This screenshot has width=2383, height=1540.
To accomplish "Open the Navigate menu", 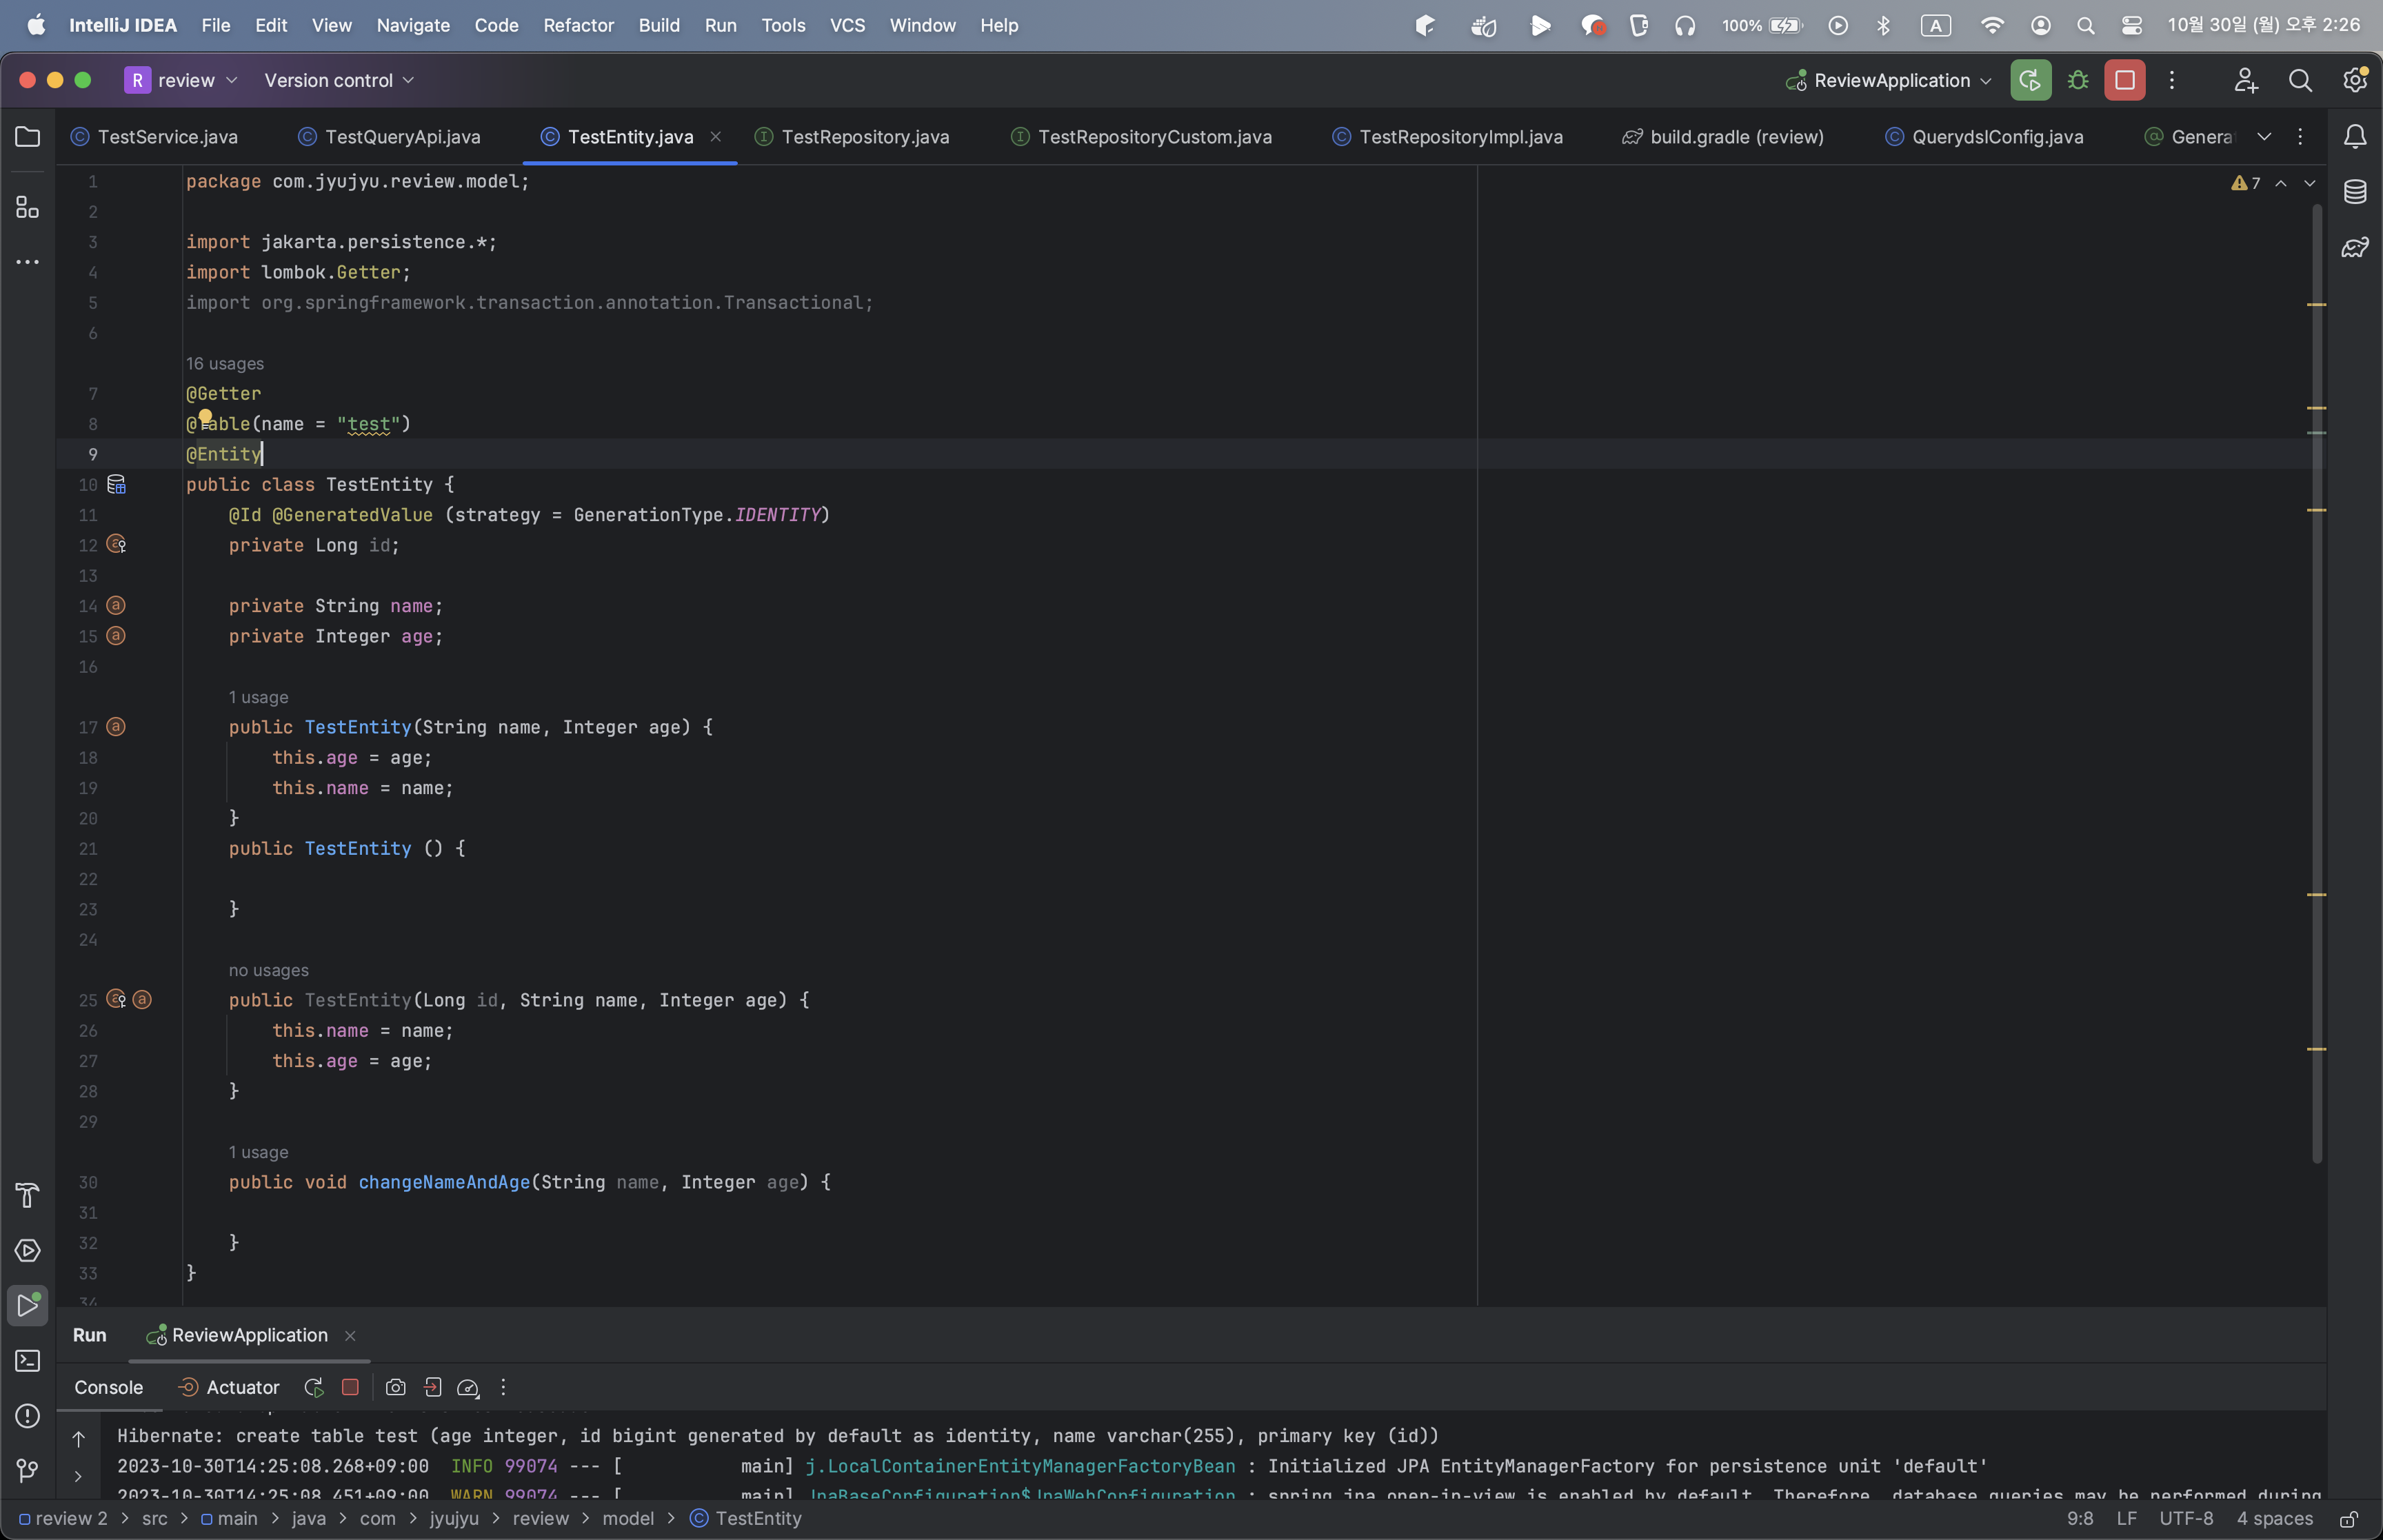I will (x=413, y=25).
